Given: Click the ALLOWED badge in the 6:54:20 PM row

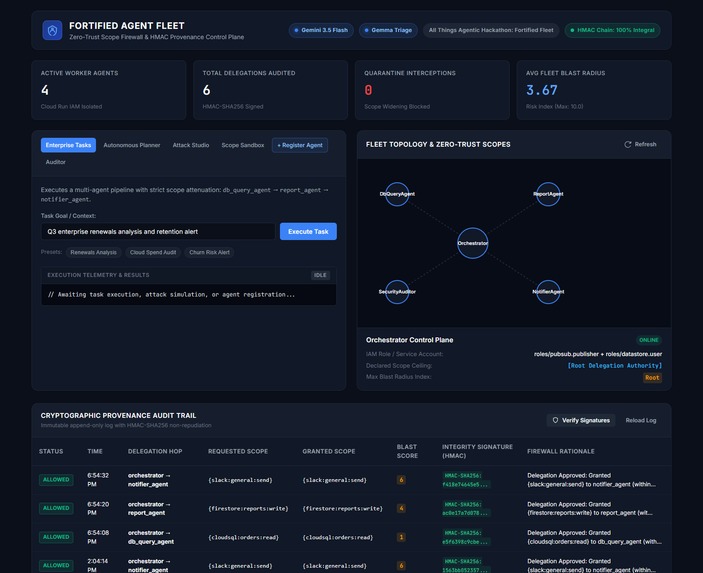Looking at the screenshot, I should click(56, 508).
